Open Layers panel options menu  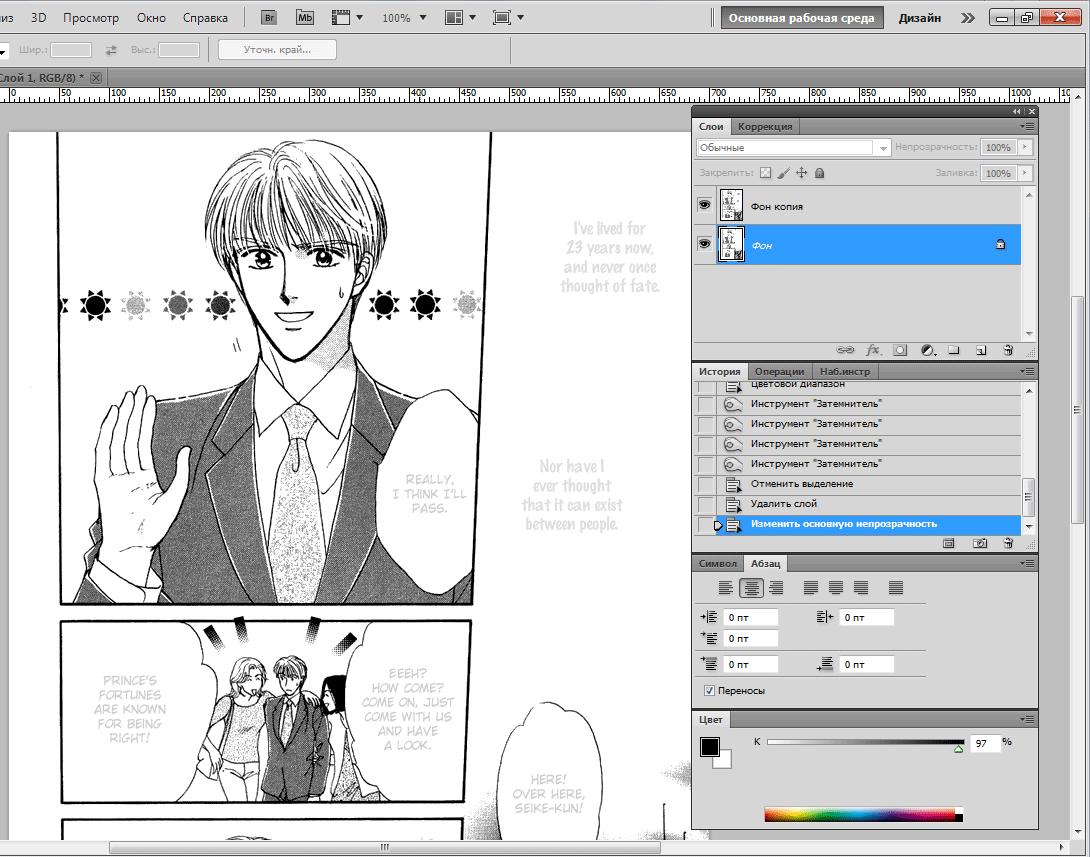(1027, 126)
